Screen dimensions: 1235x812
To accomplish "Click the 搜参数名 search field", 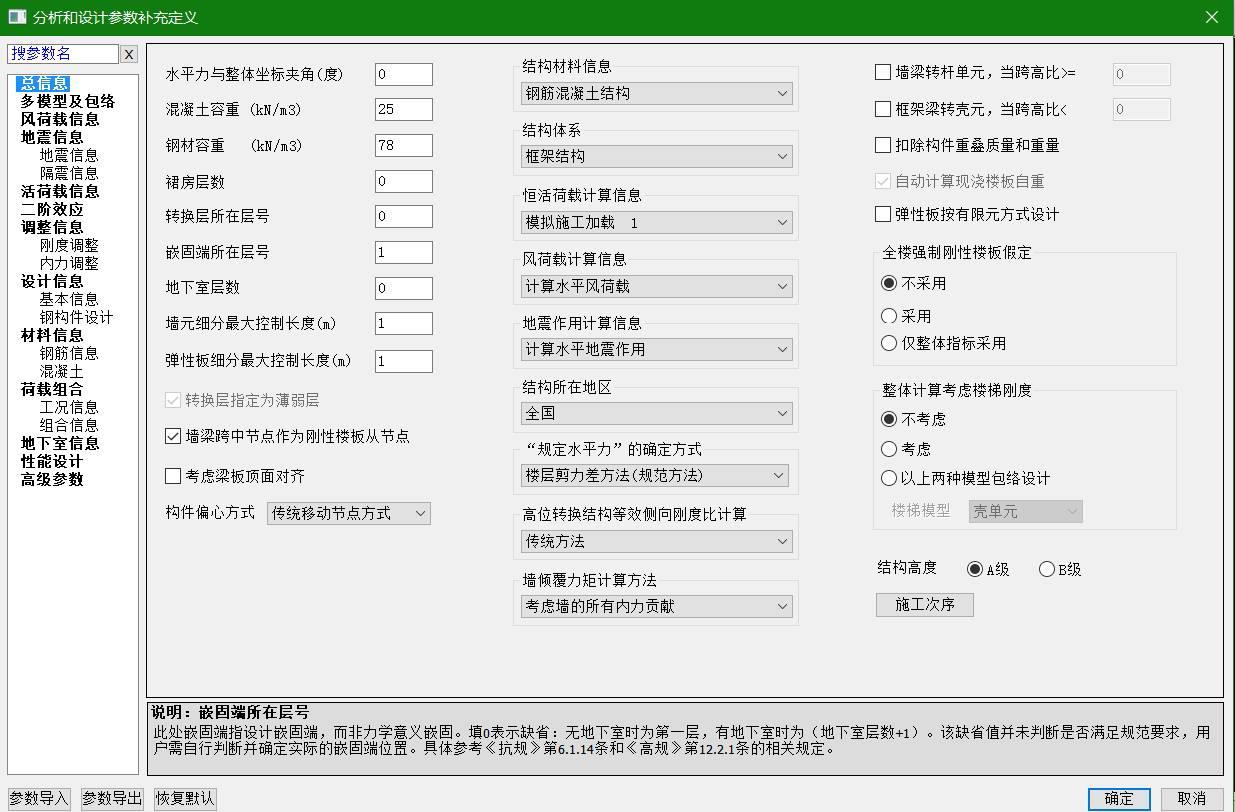I will (63, 54).
